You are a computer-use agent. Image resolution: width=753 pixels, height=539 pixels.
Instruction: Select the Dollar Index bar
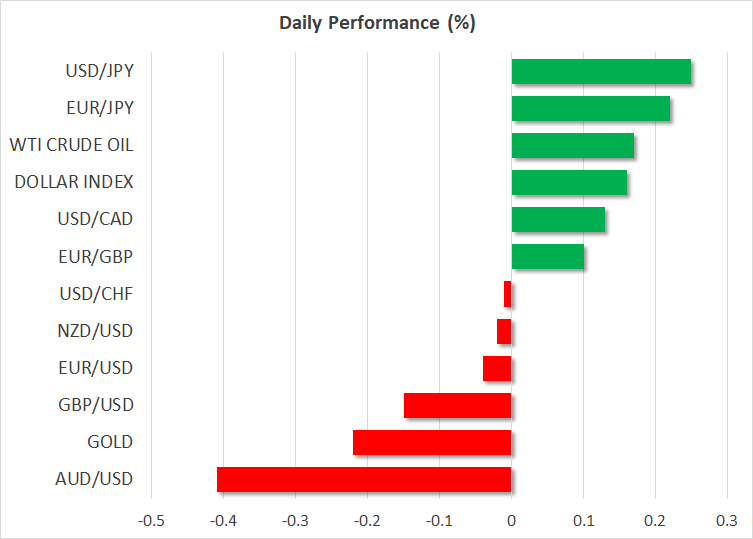coord(569,182)
